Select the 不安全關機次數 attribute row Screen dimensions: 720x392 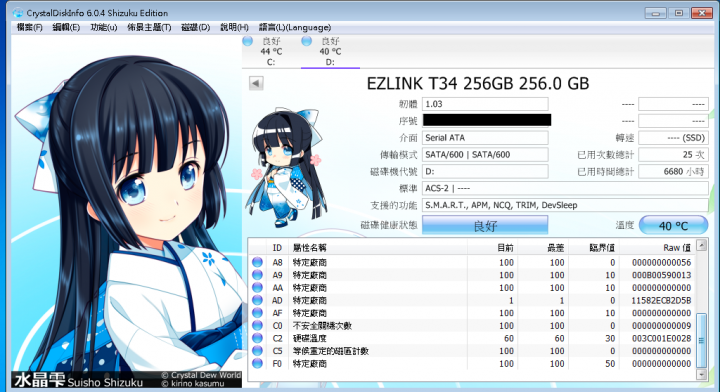[472, 326]
